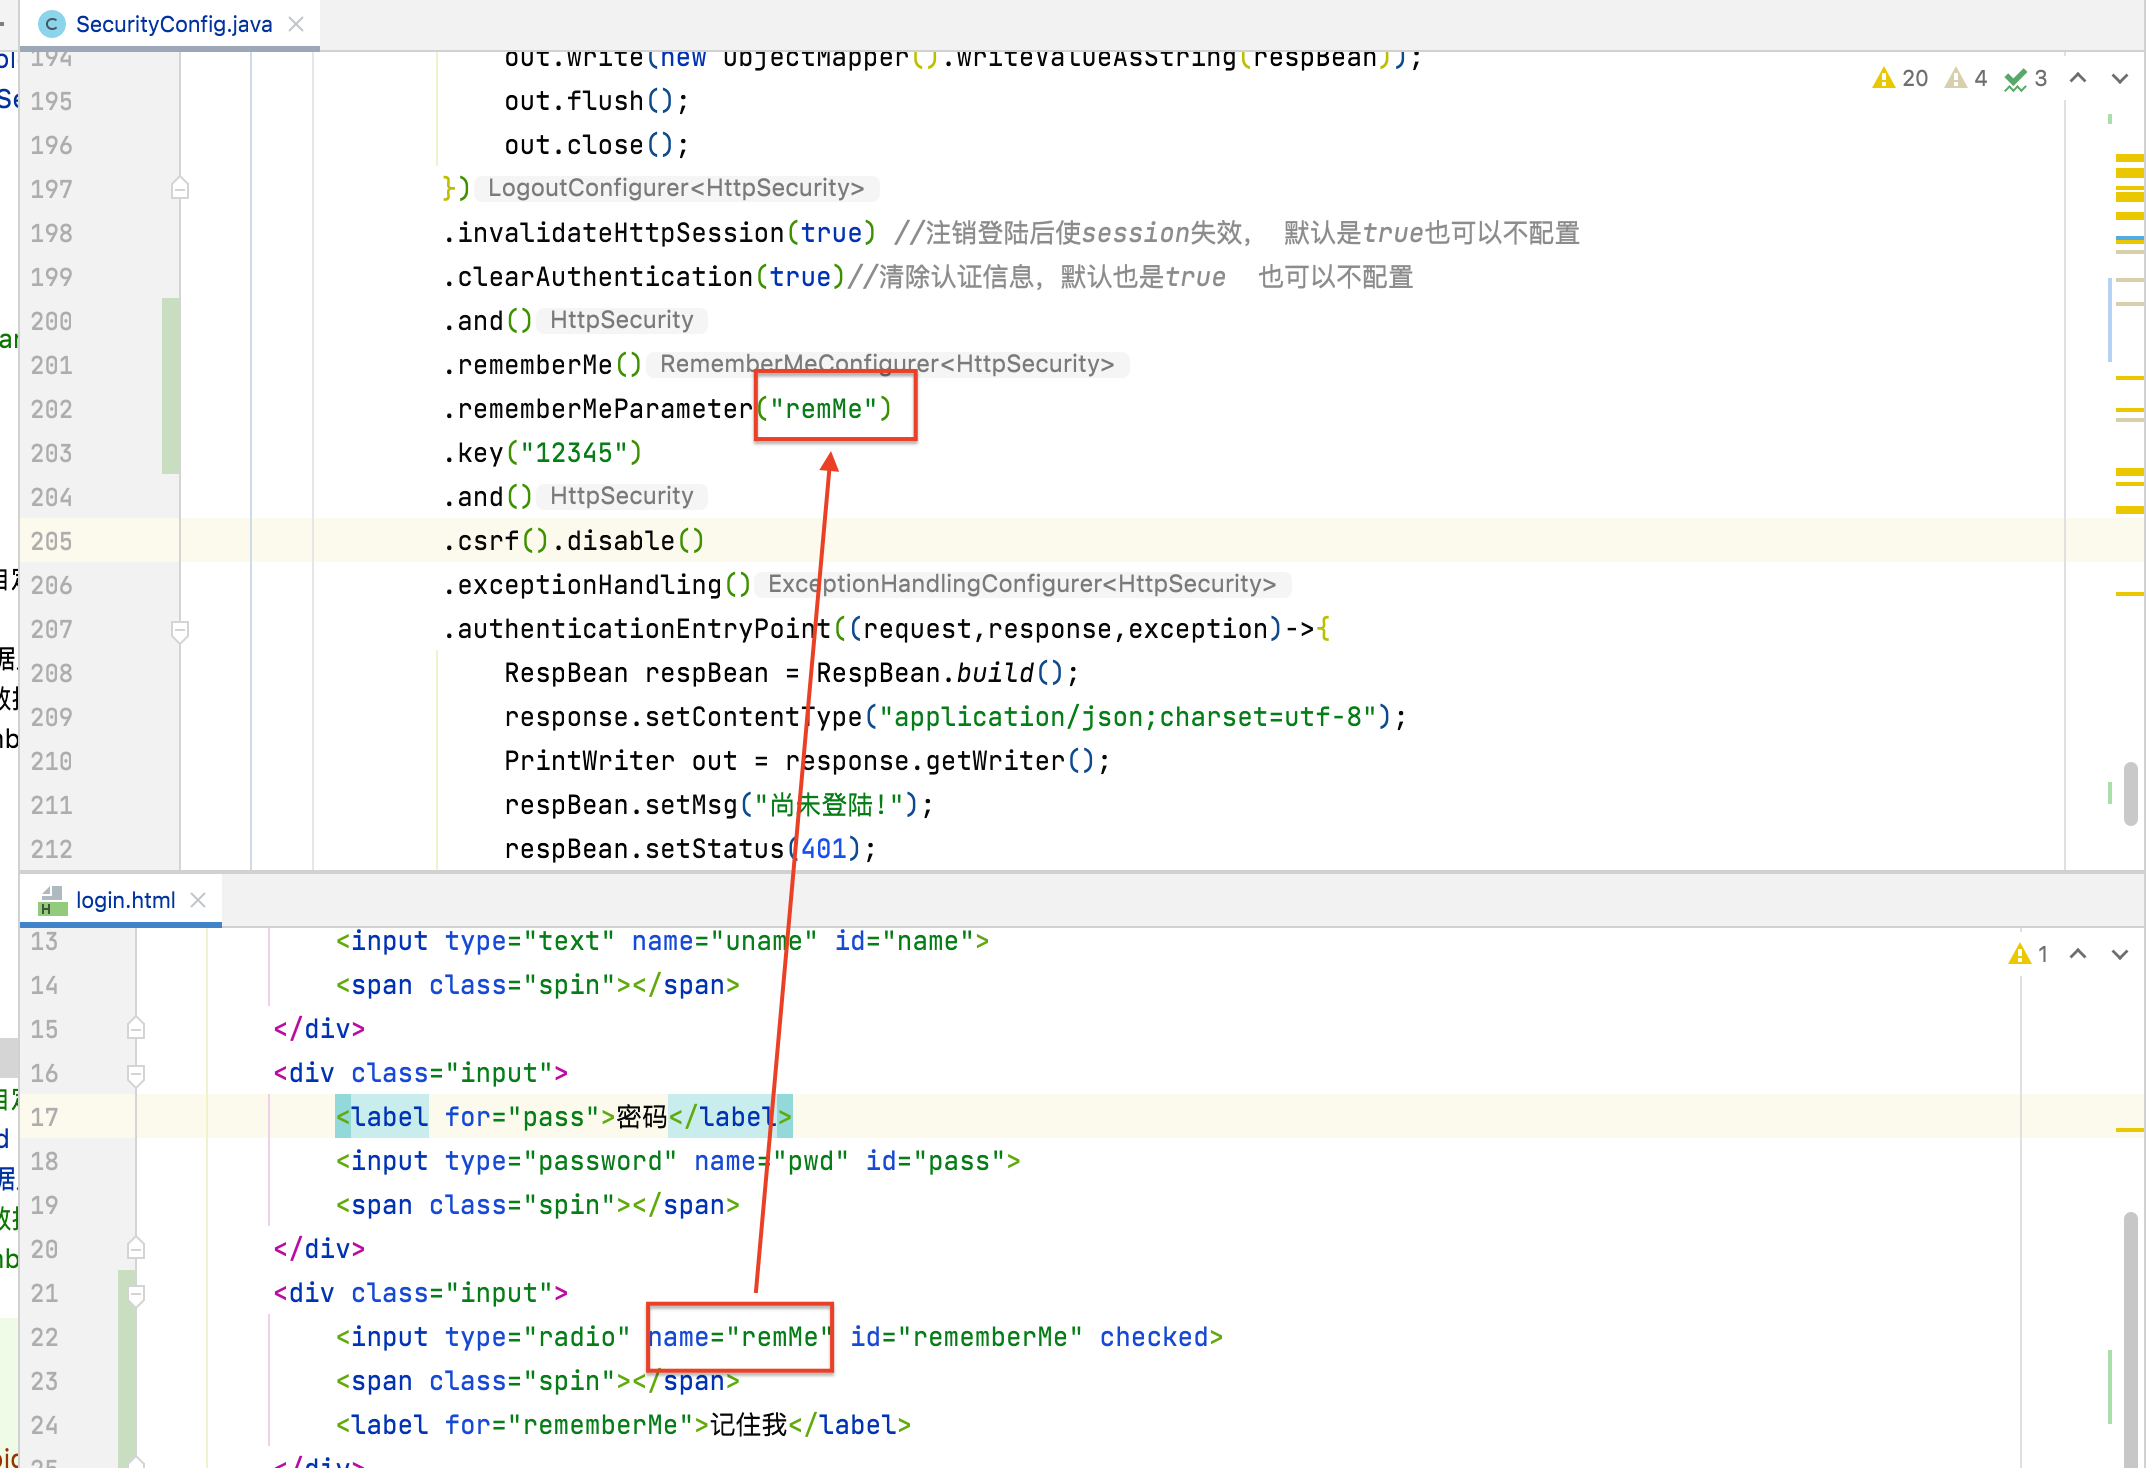
Task: Collapse code fold marker at line 197
Action: (x=180, y=188)
